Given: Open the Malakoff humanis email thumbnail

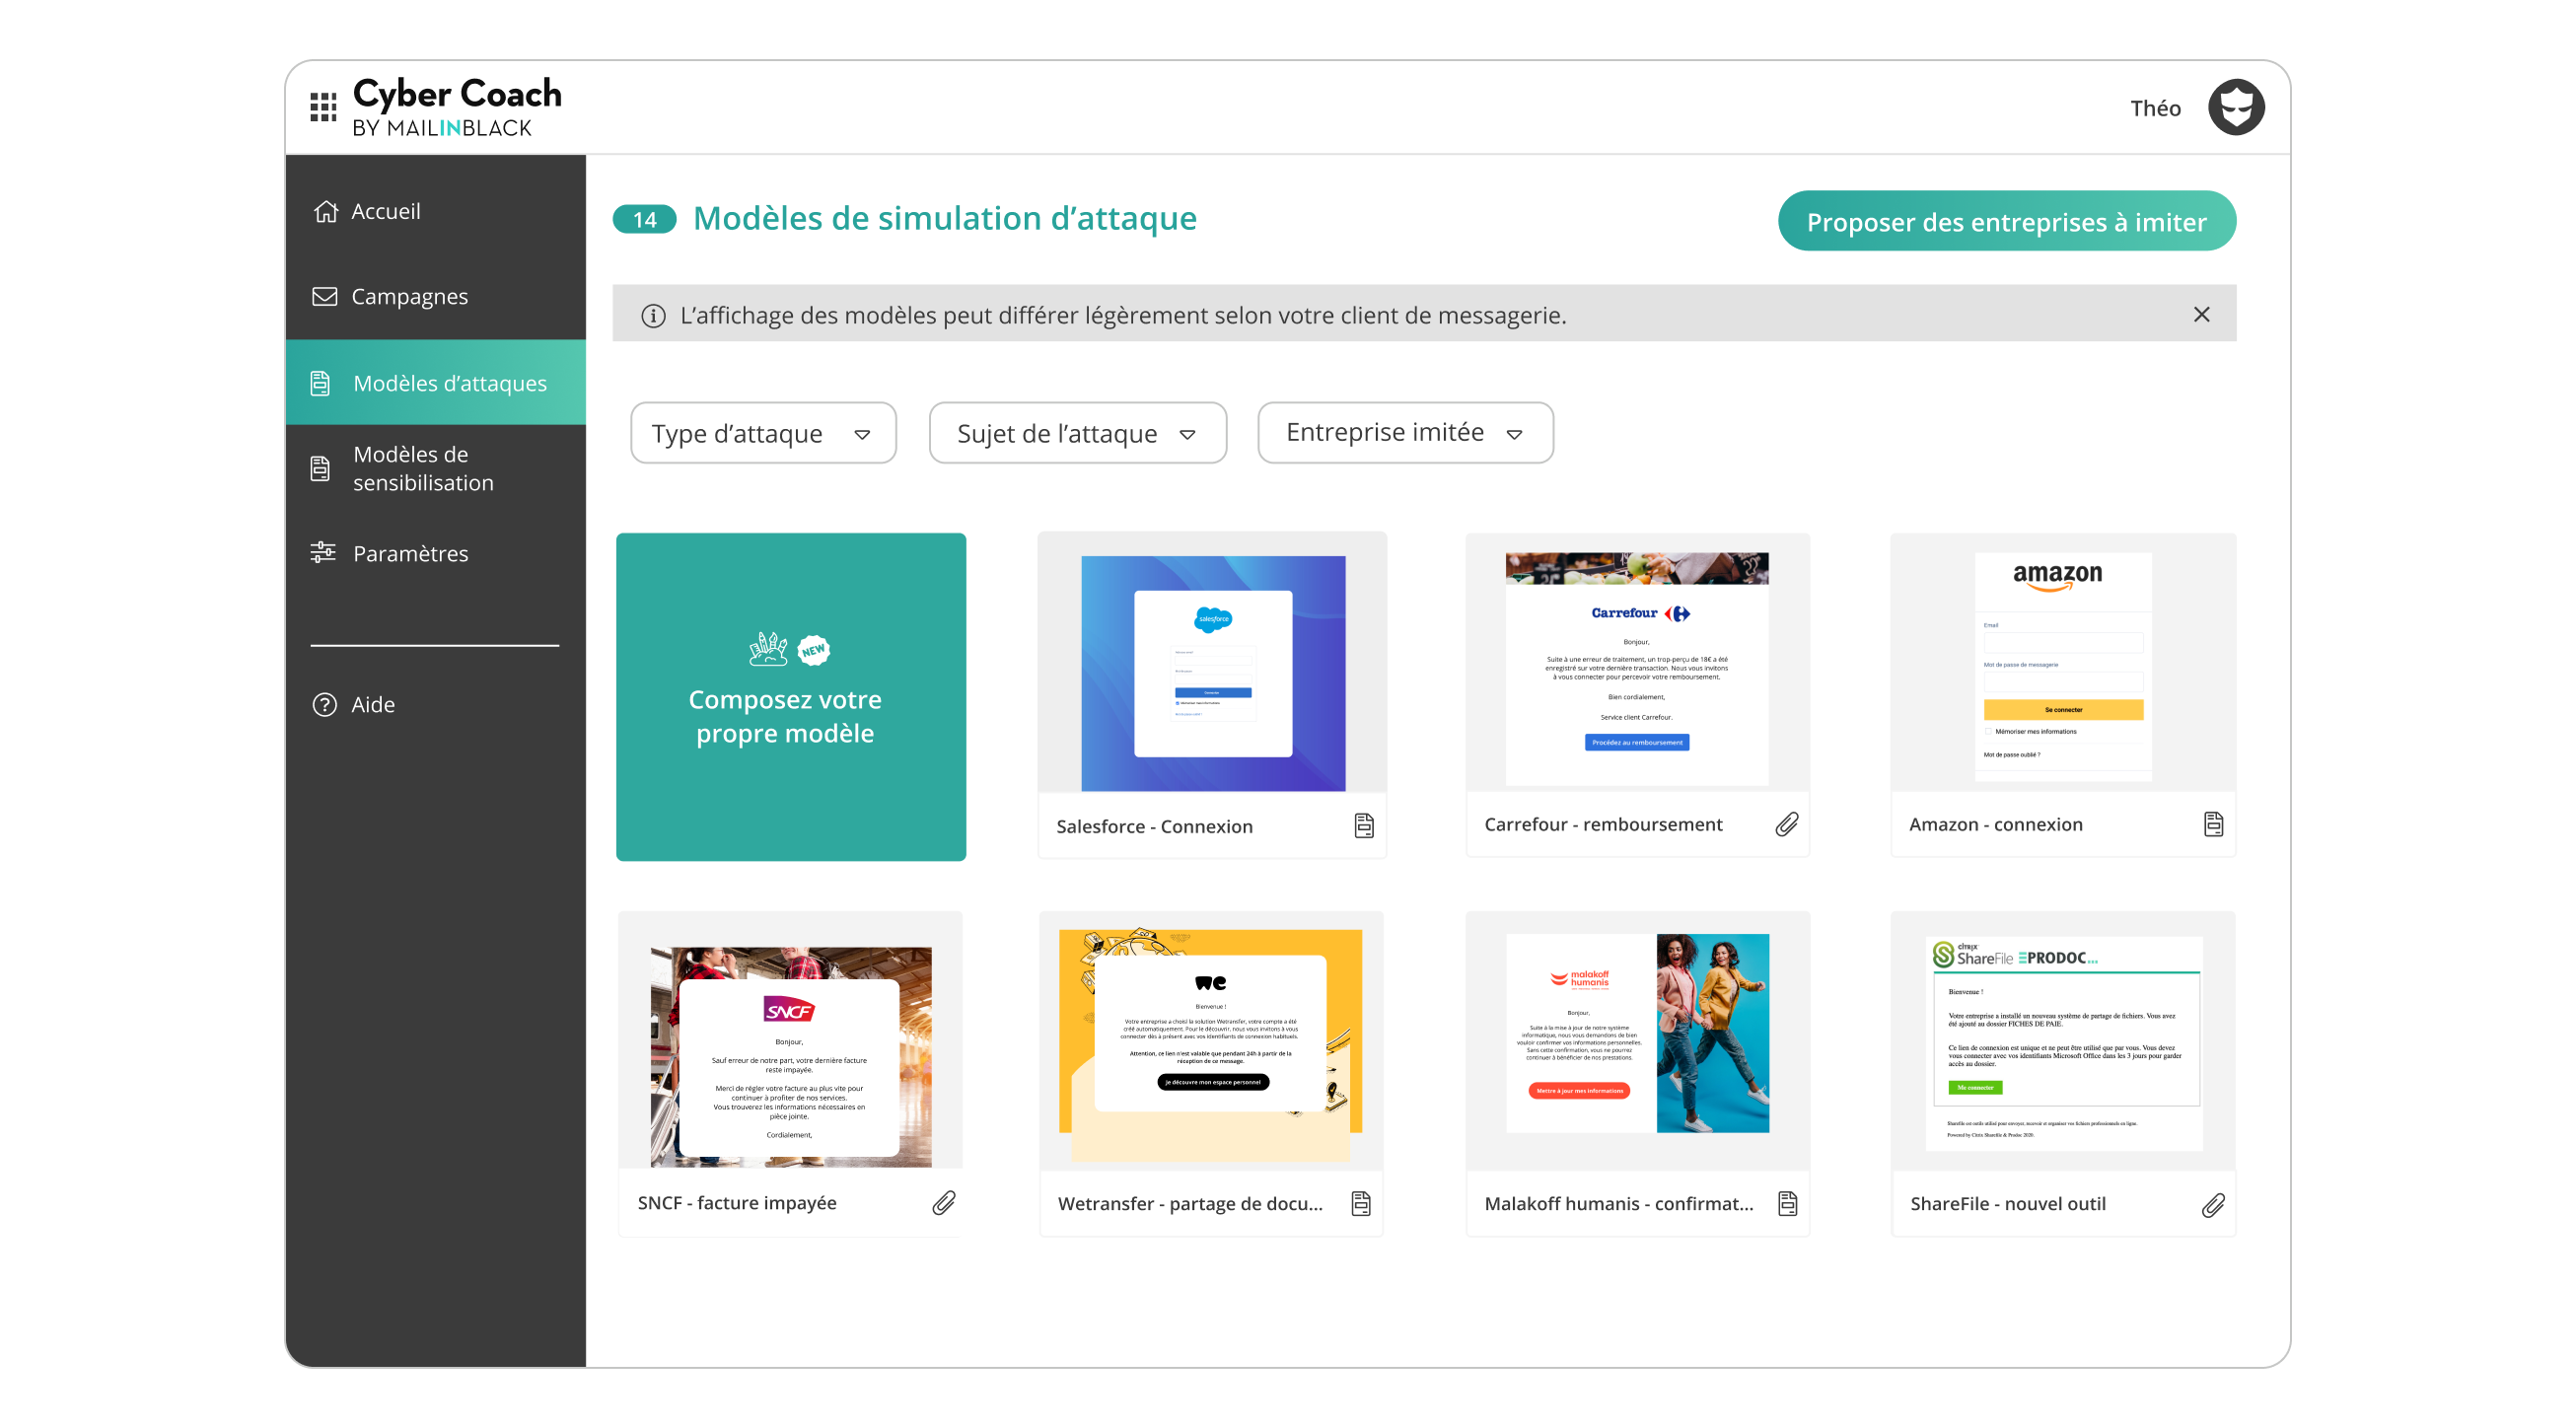Looking at the screenshot, I should click(x=1637, y=1033).
